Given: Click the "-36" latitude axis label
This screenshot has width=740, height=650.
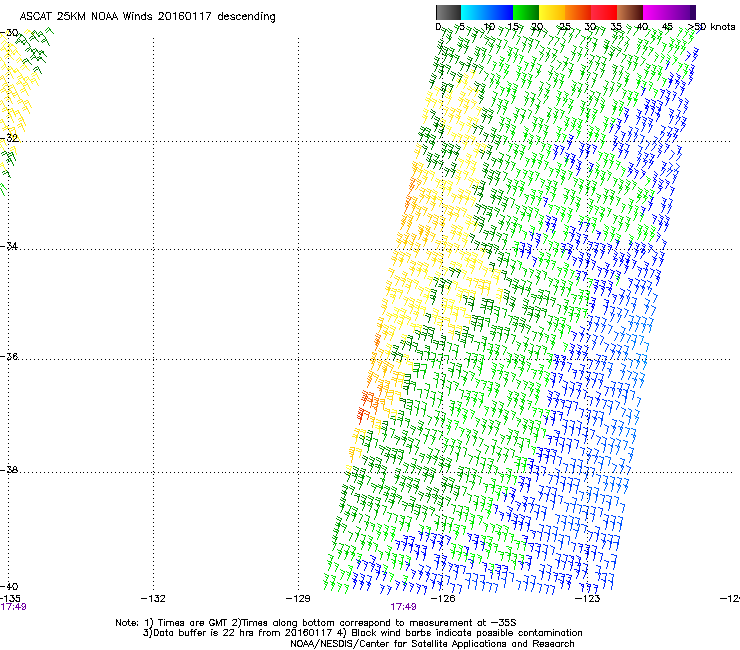Looking at the screenshot, I should 9,356.
